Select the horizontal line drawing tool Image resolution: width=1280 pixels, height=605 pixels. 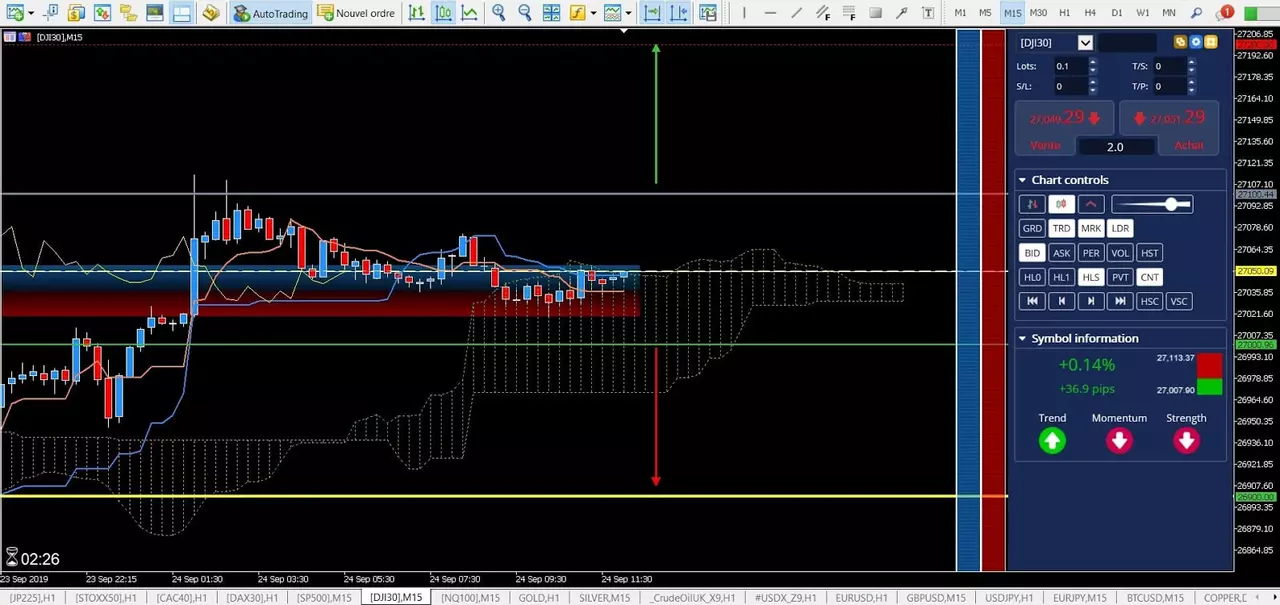click(x=770, y=13)
